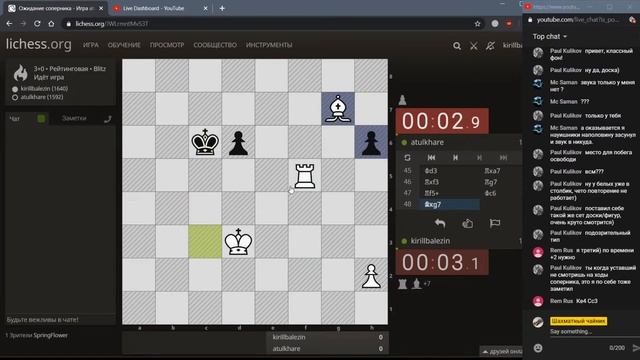Select the white rook on f5
The image size is (640, 360).
[x=304, y=176]
